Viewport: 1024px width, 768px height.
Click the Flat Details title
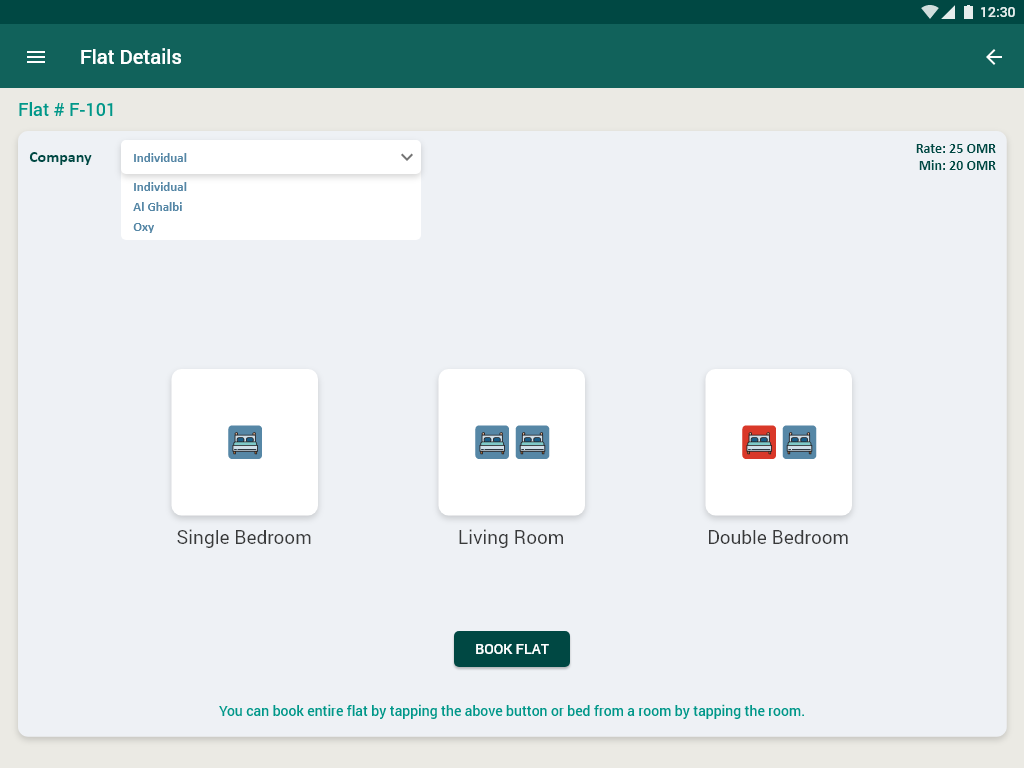tap(131, 57)
